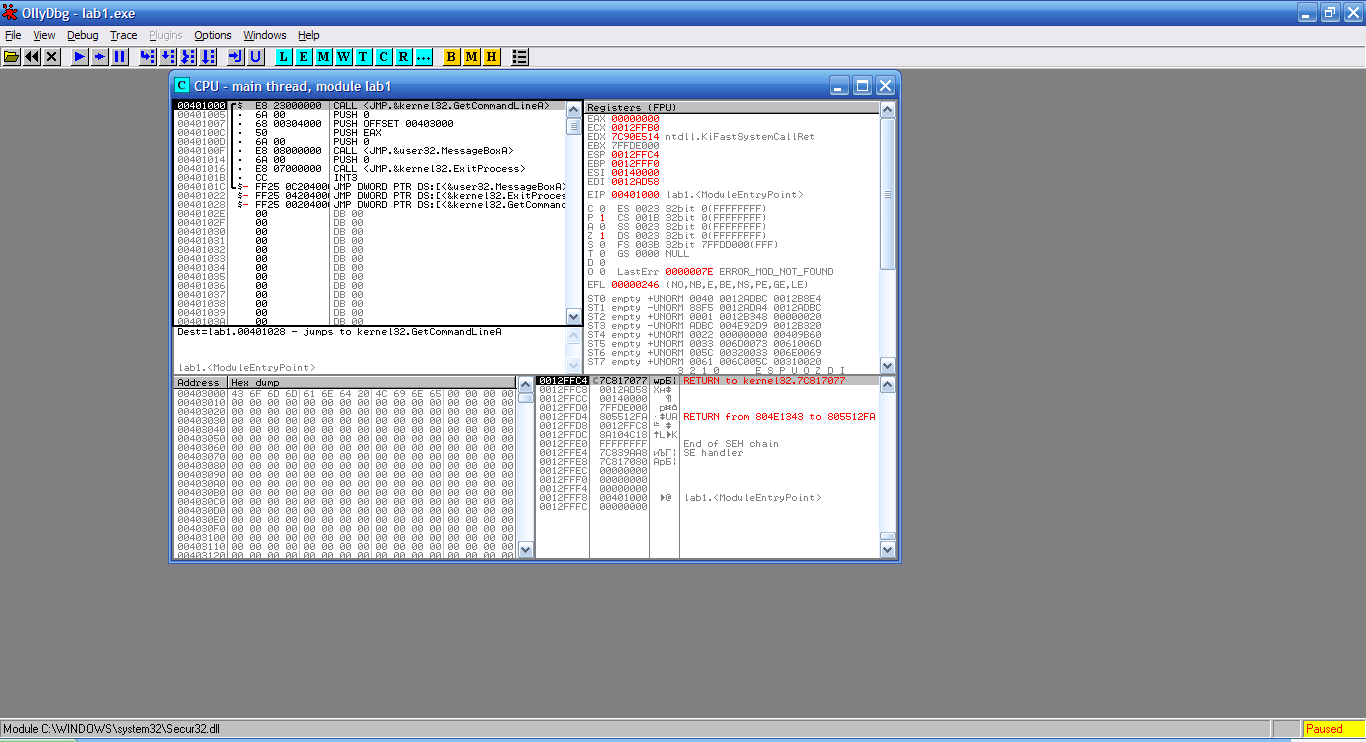The image size is (1366, 742).
Task: Open the Source files list icon
Action: coord(520,57)
